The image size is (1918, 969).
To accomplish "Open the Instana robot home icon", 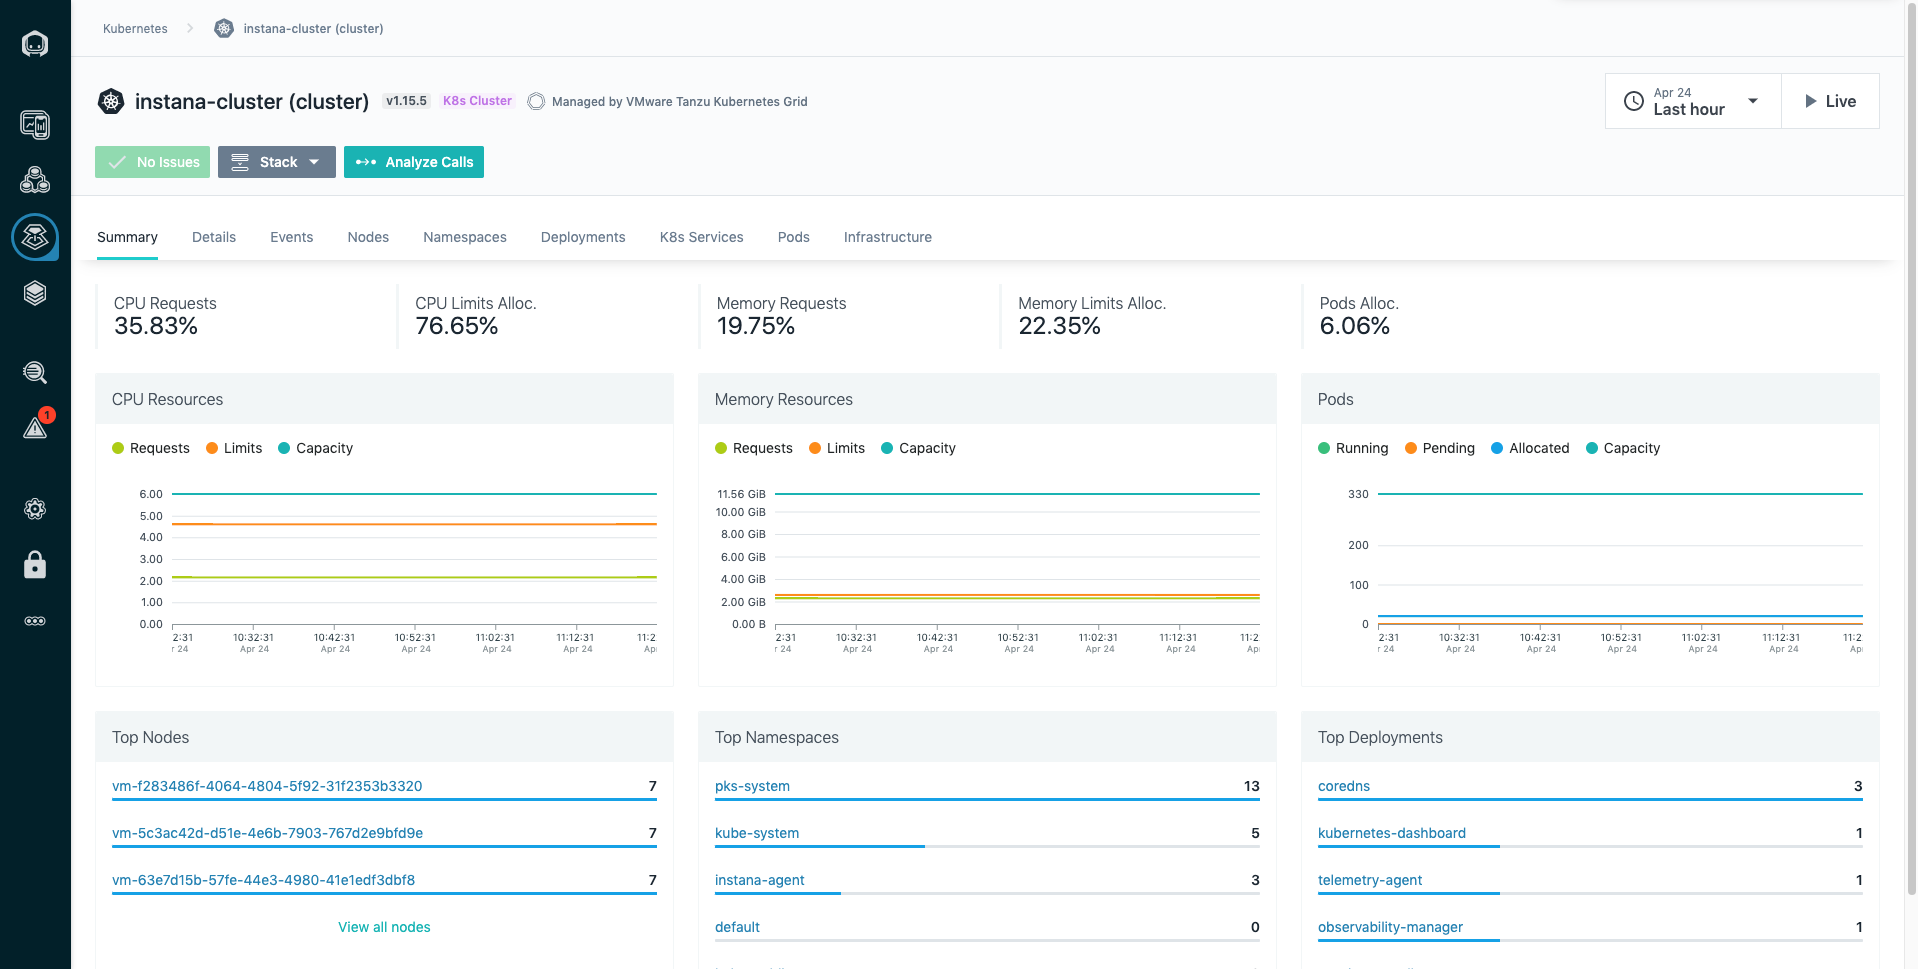I will [x=35, y=43].
